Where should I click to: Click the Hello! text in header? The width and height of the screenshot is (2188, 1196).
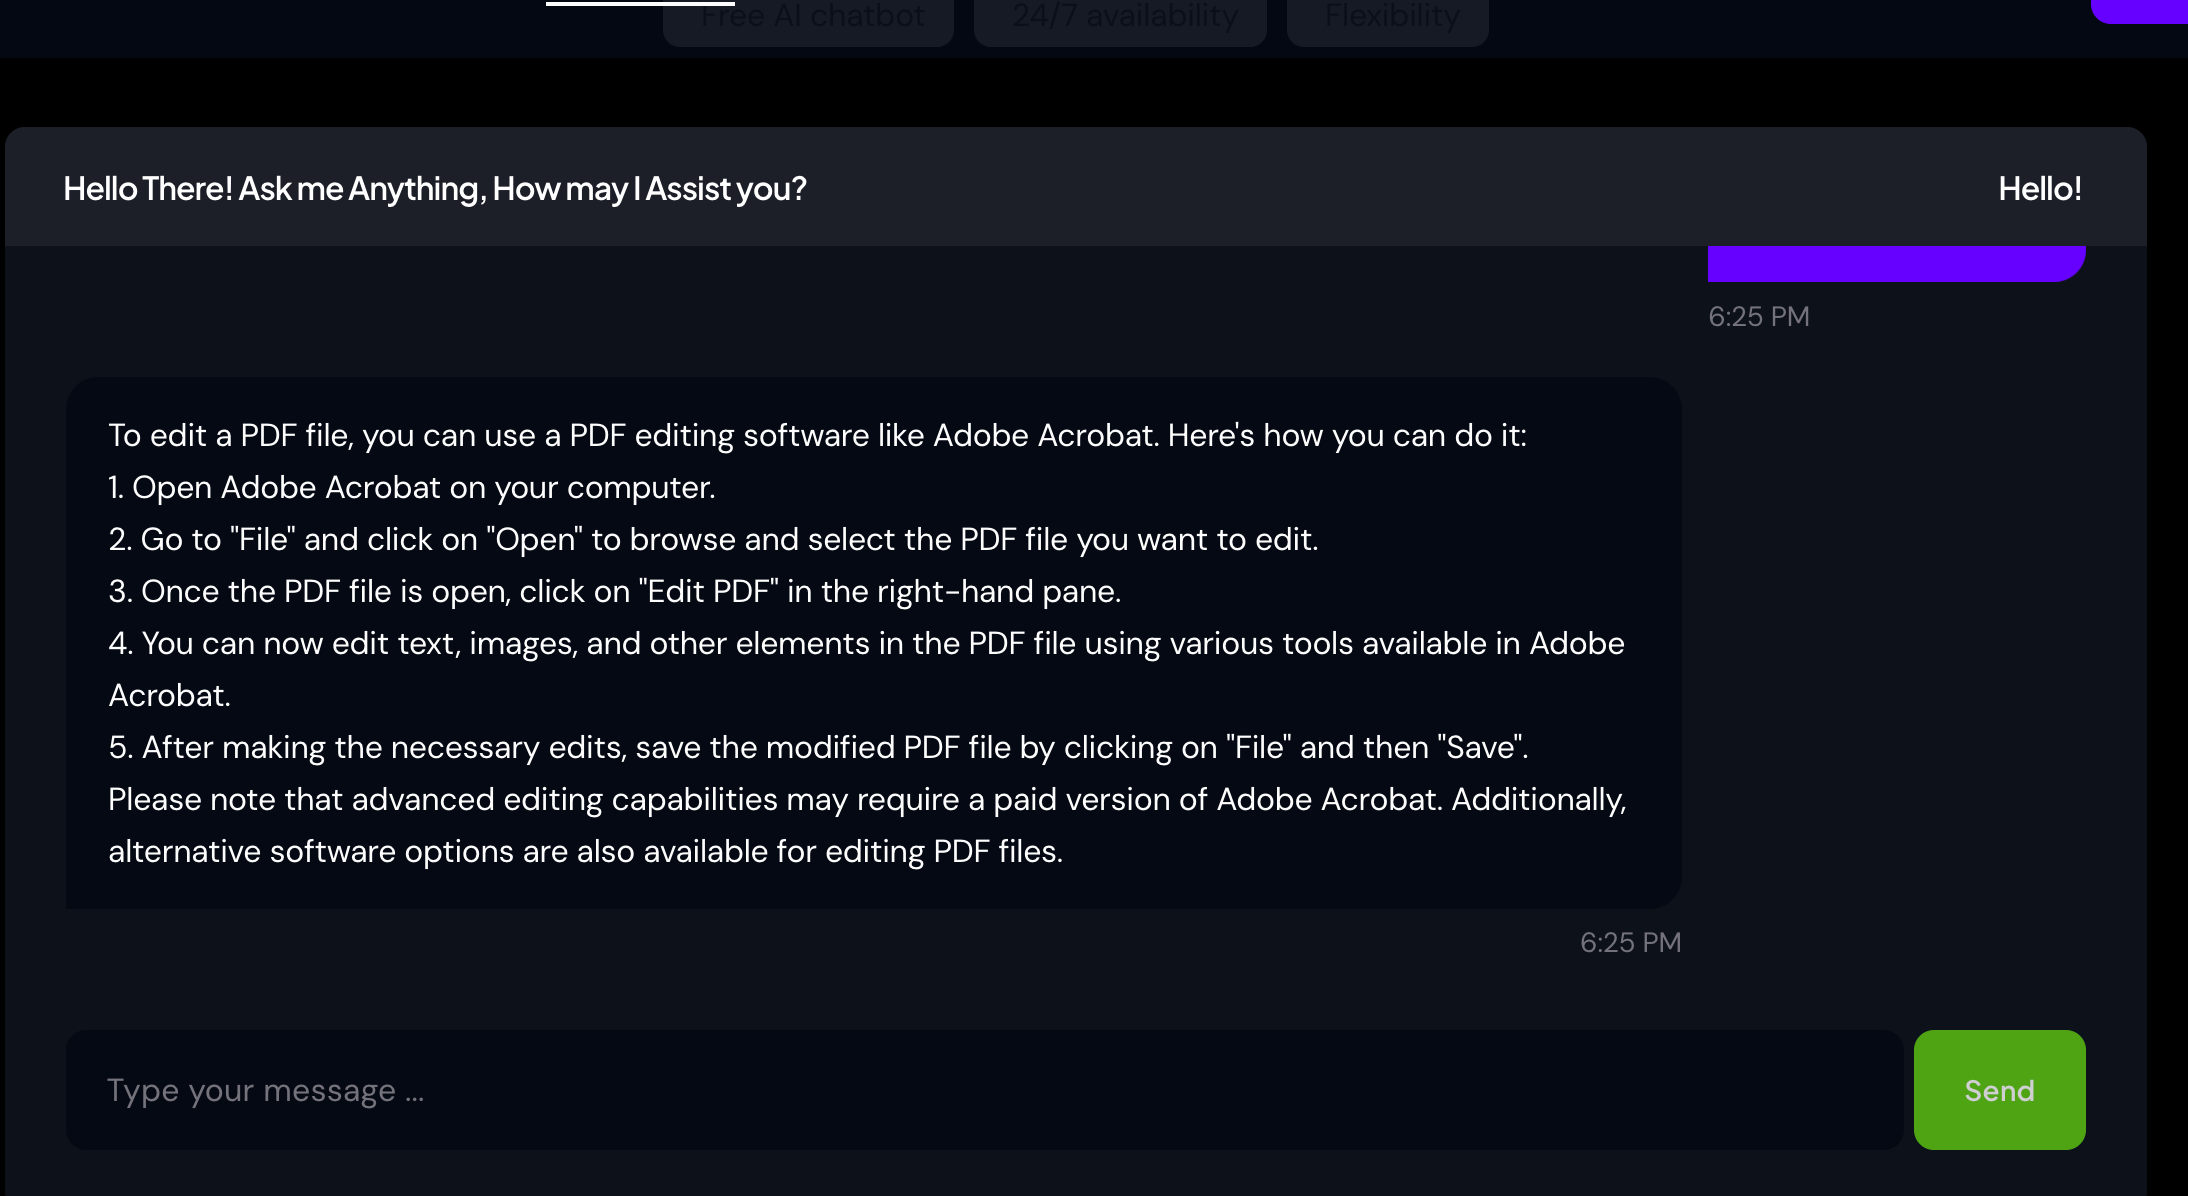click(x=2039, y=188)
